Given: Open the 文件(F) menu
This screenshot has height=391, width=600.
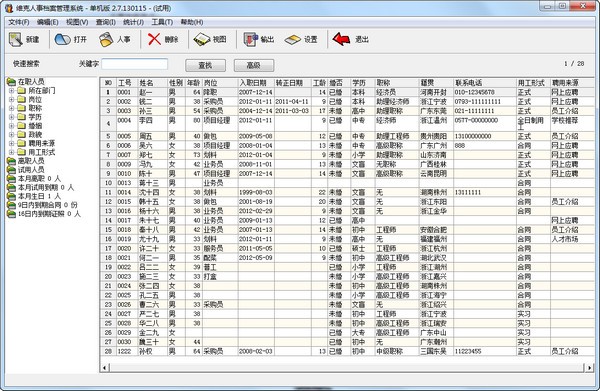Looking at the screenshot, I should 19,22.
